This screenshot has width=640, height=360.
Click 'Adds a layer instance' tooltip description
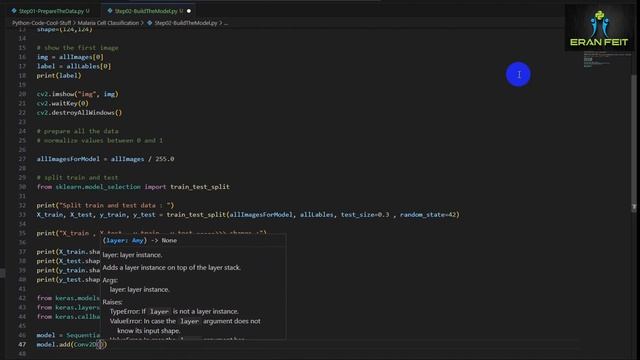click(171, 268)
